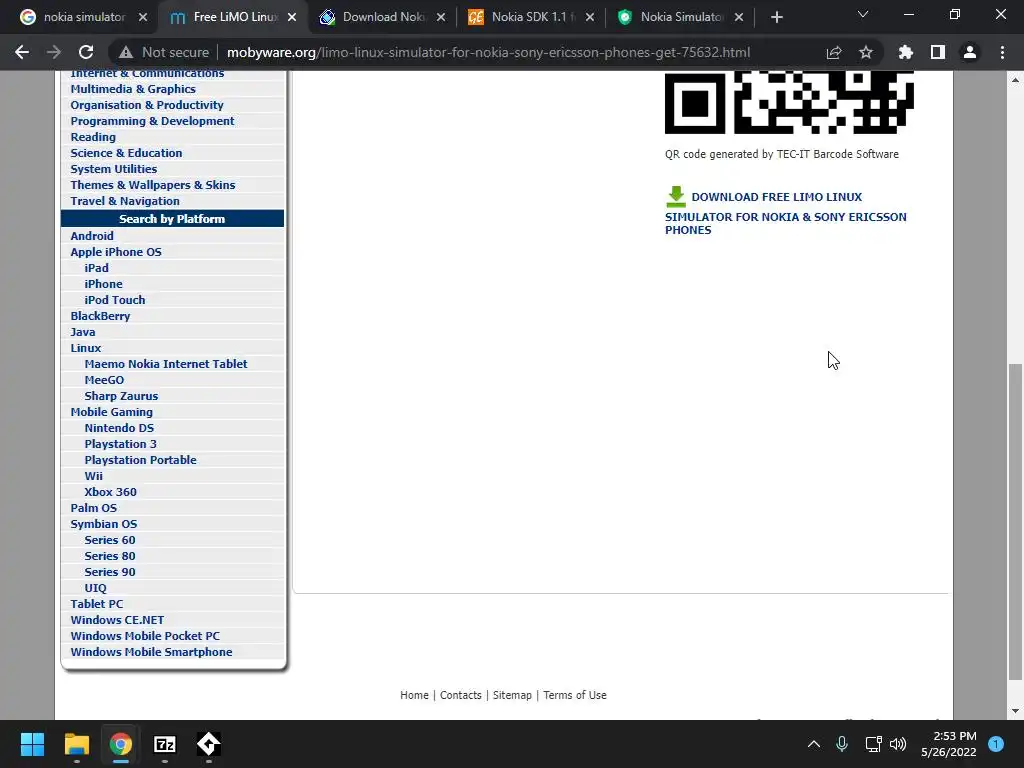Click the QR code image
Image resolution: width=1024 pixels, height=768 pixels.
pyautogui.click(x=789, y=103)
